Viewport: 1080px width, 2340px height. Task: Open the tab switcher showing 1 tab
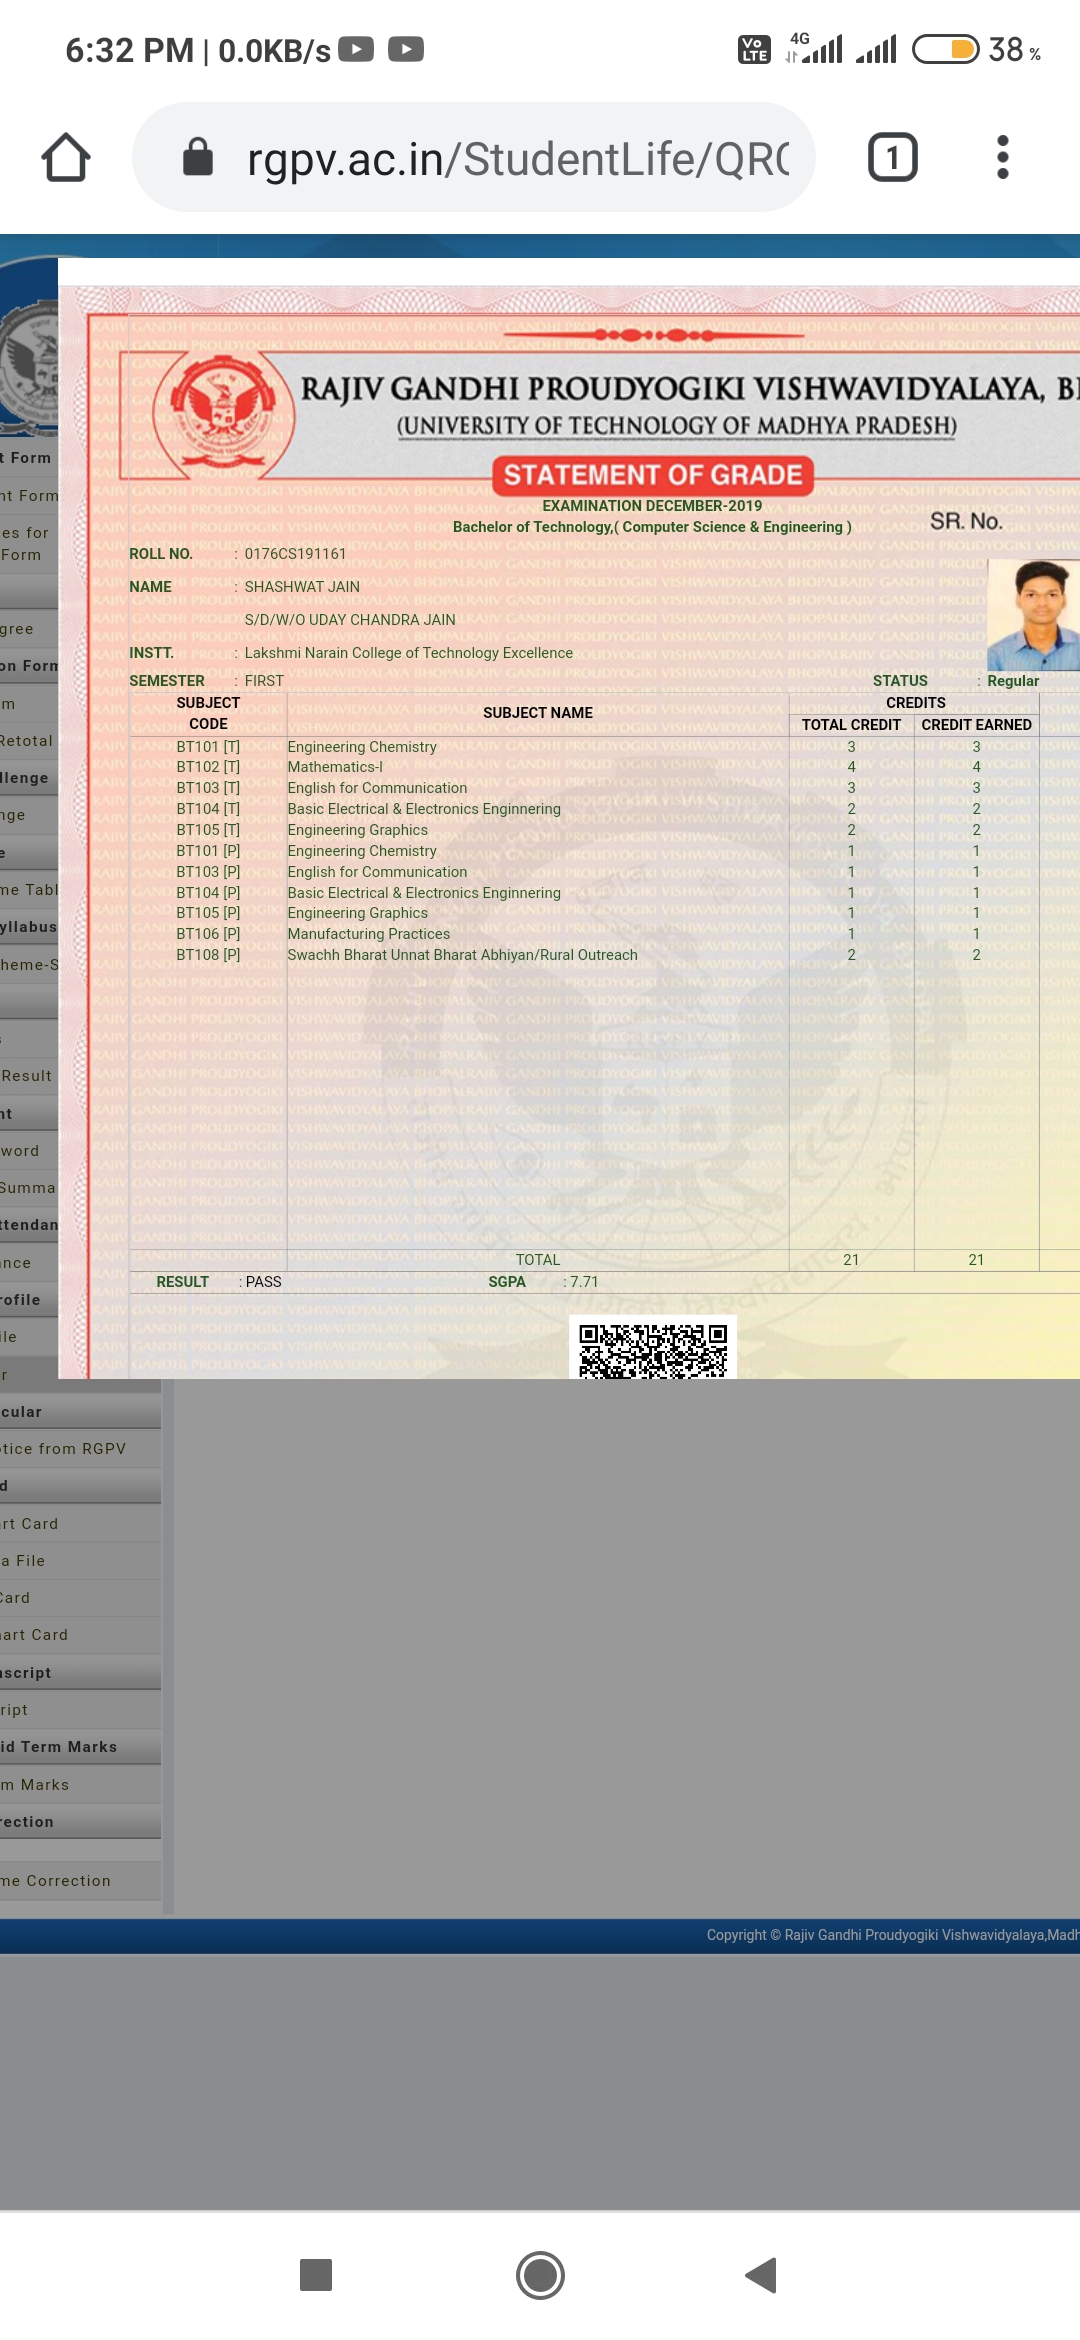pos(893,157)
